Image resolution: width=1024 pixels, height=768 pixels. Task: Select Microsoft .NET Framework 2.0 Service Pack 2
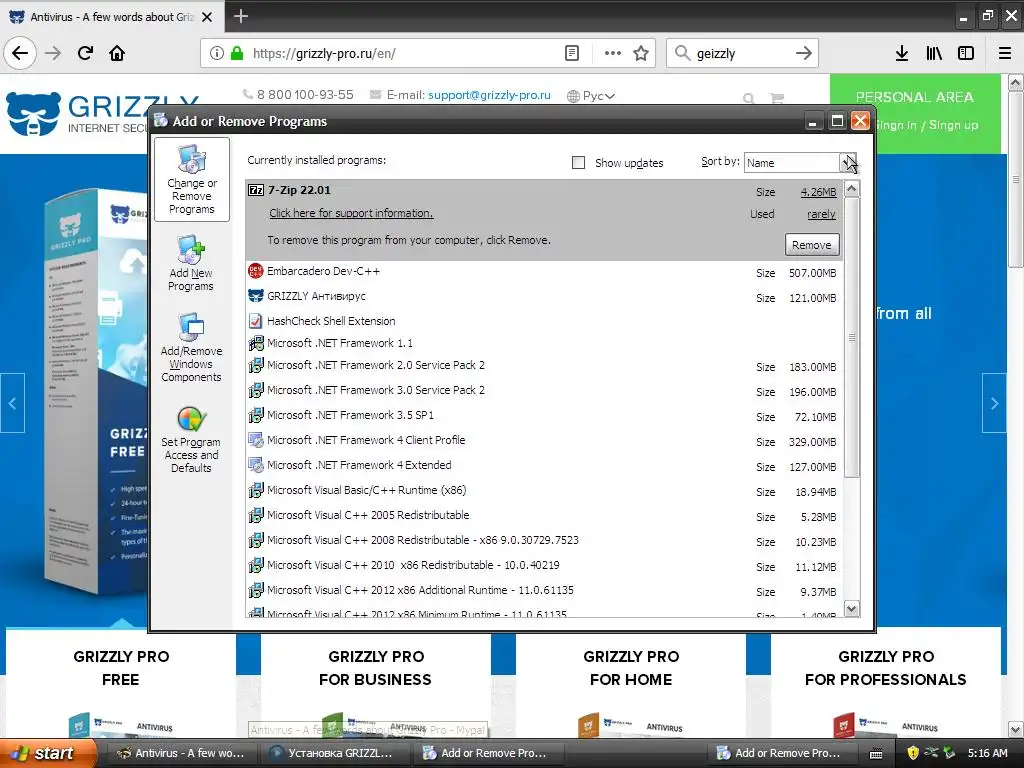click(x=543, y=366)
